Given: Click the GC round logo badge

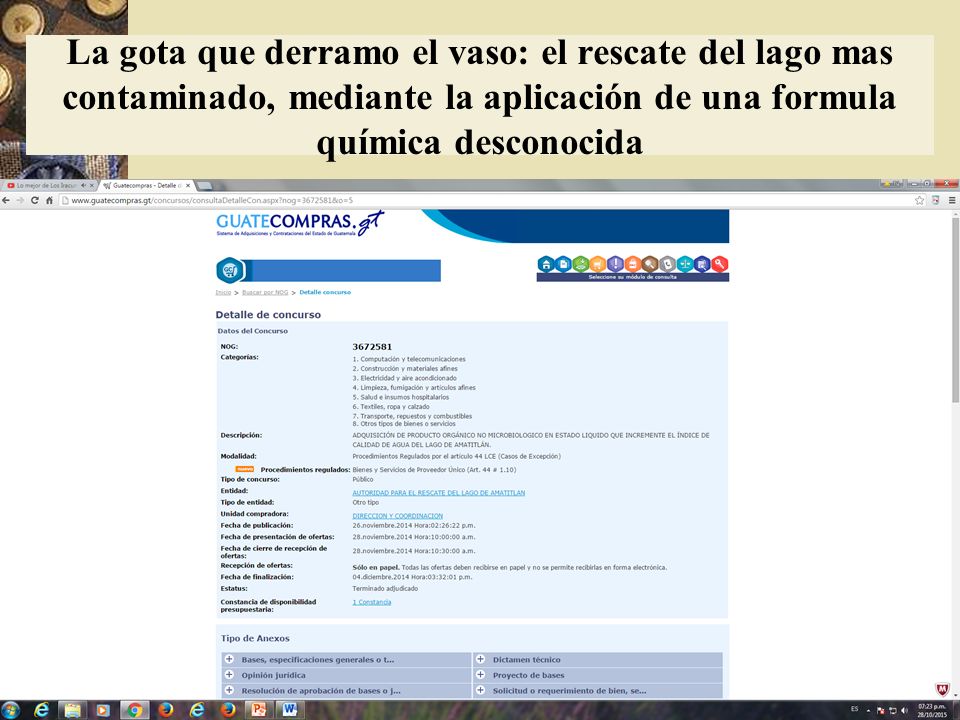Looking at the screenshot, I should tap(230, 270).
